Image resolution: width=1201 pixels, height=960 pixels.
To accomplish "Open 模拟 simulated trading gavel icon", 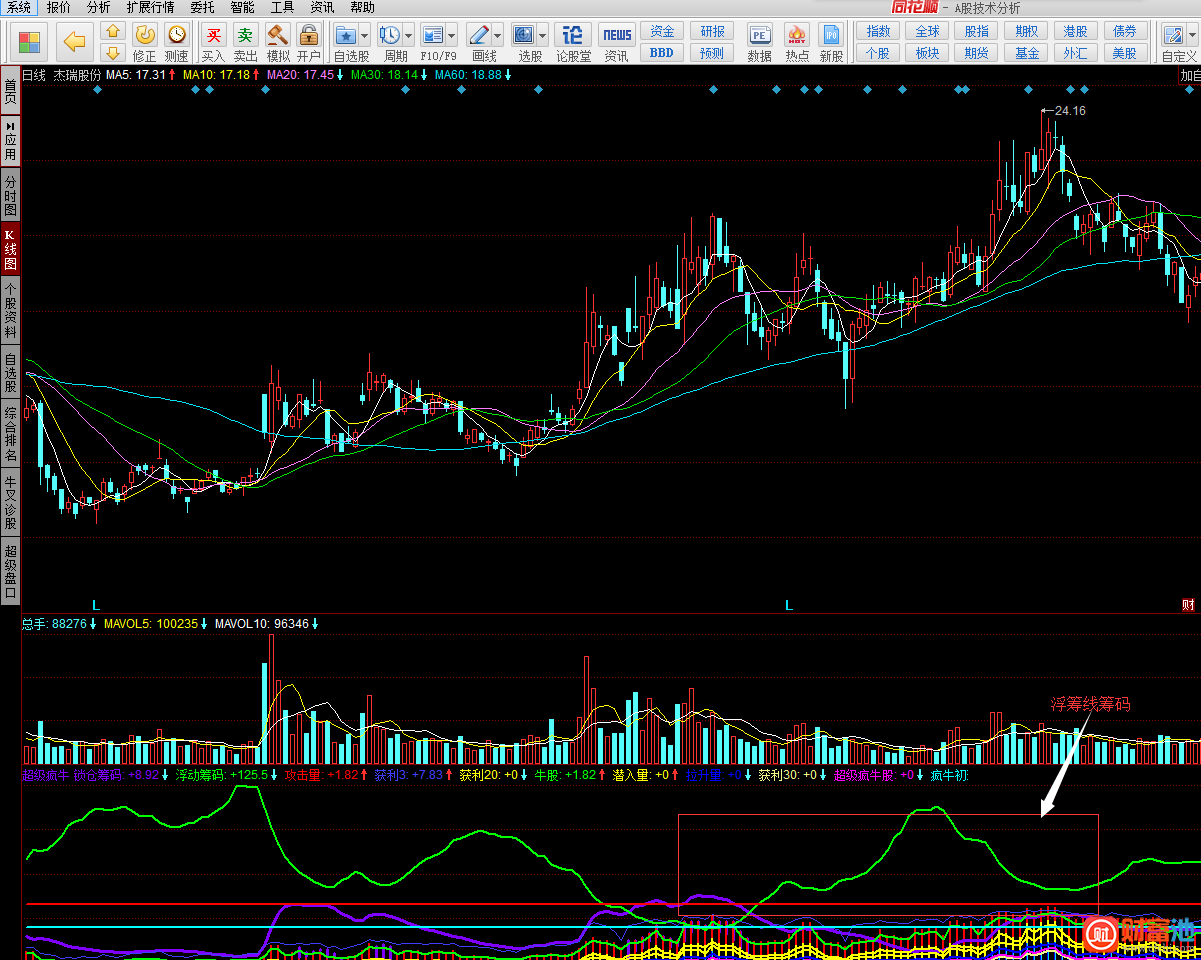I will coord(277,36).
